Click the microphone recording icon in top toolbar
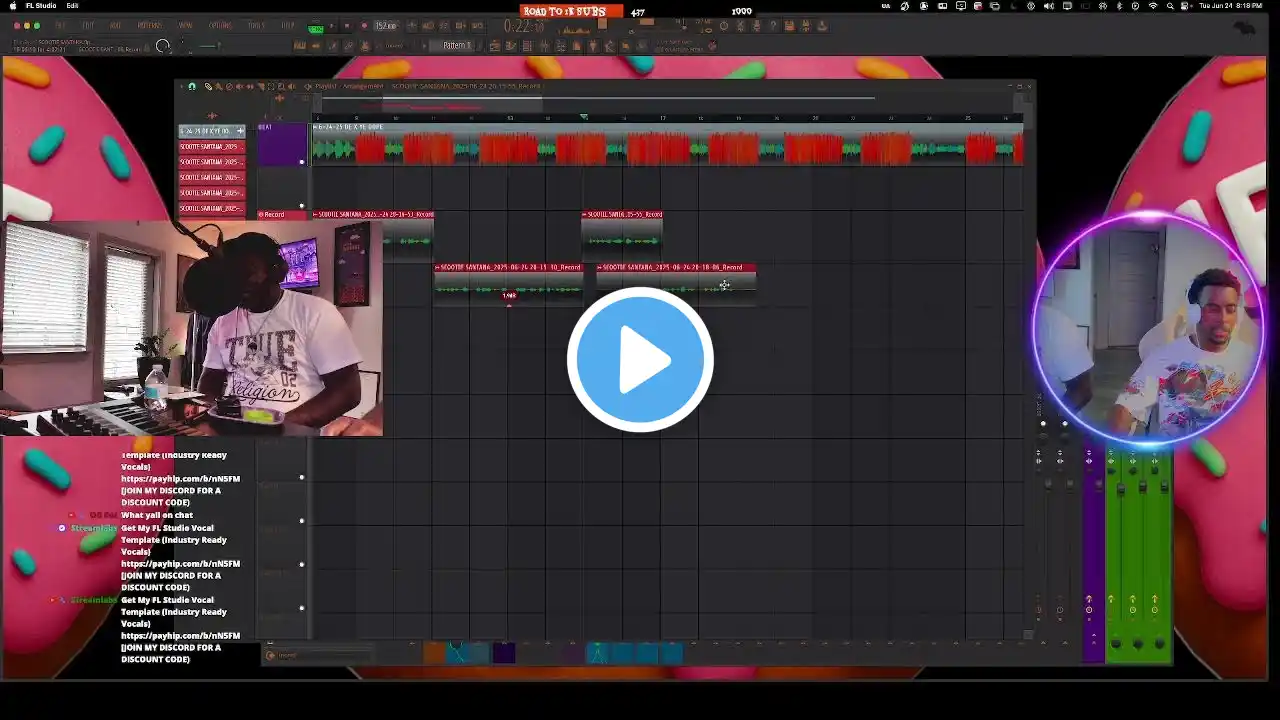Viewport: 1280px width, 720px height. coord(756,27)
